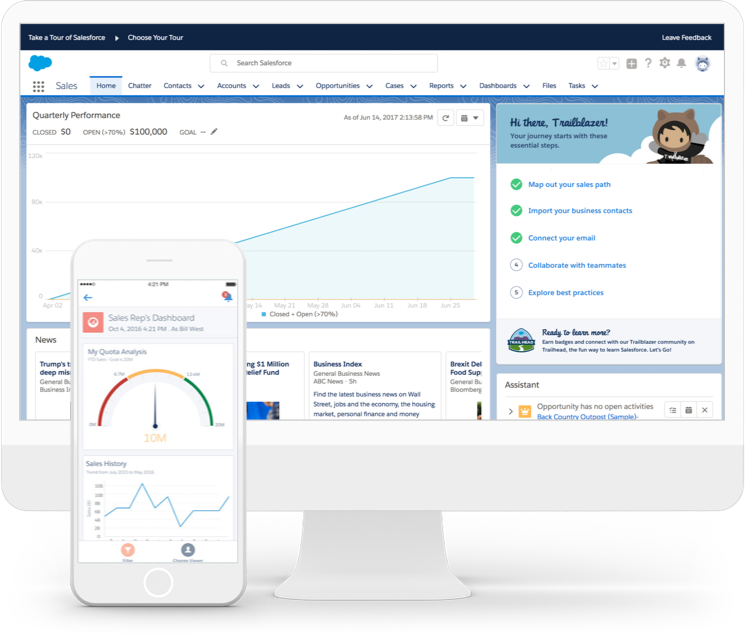The image size is (745, 633).
Task: Open the Contacts tab
Action: 177,86
